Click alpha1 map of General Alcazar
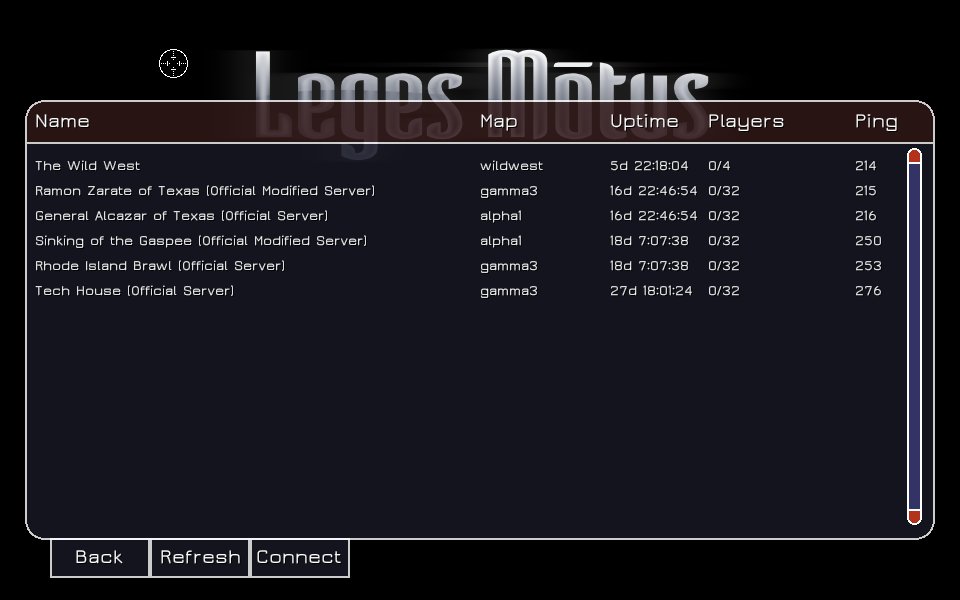 pyautogui.click(x=501, y=217)
